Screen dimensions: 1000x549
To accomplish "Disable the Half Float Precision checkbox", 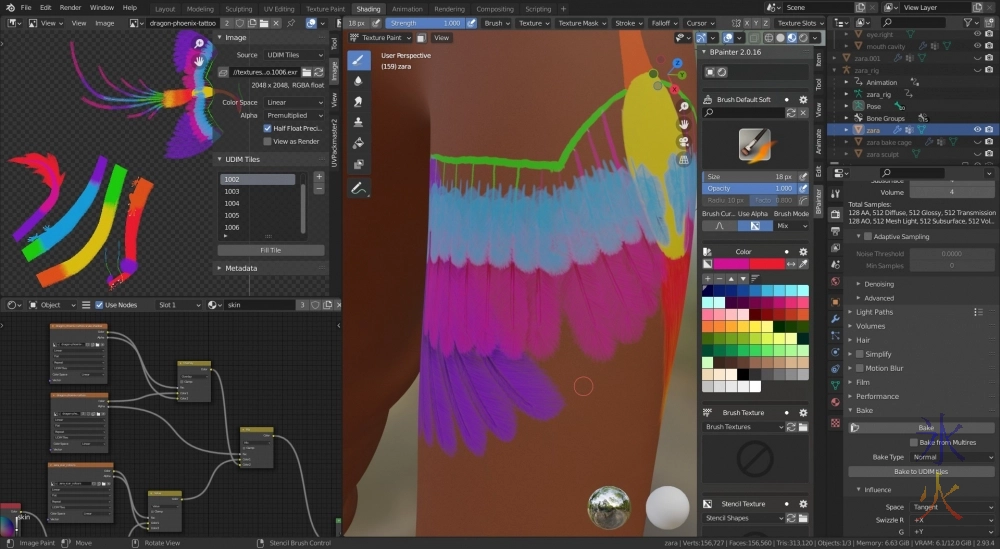I will coord(267,128).
